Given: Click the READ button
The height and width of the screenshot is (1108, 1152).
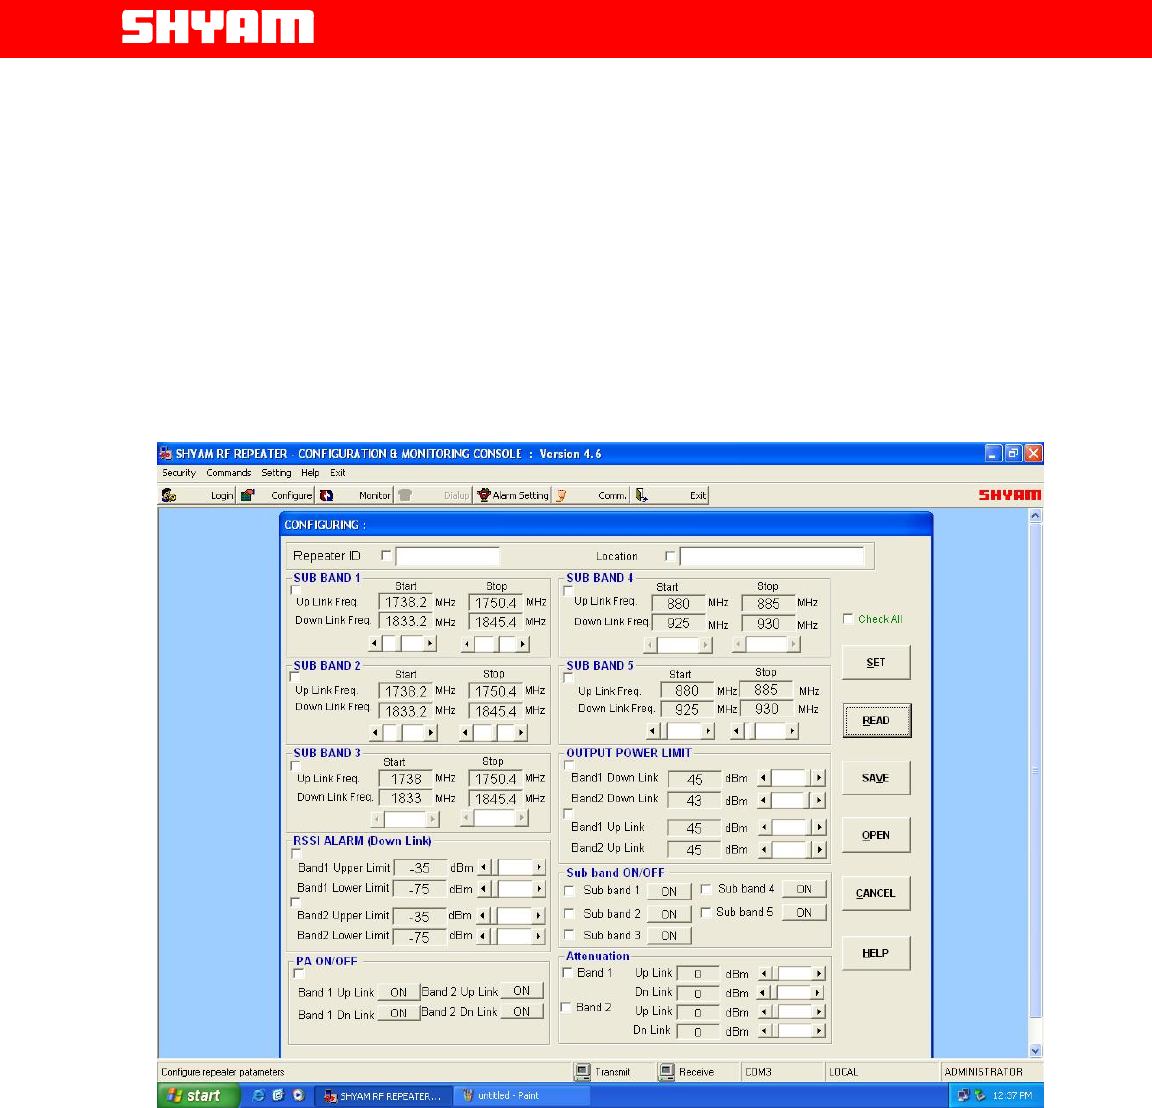Looking at the screenshot, I should point(876,720).
